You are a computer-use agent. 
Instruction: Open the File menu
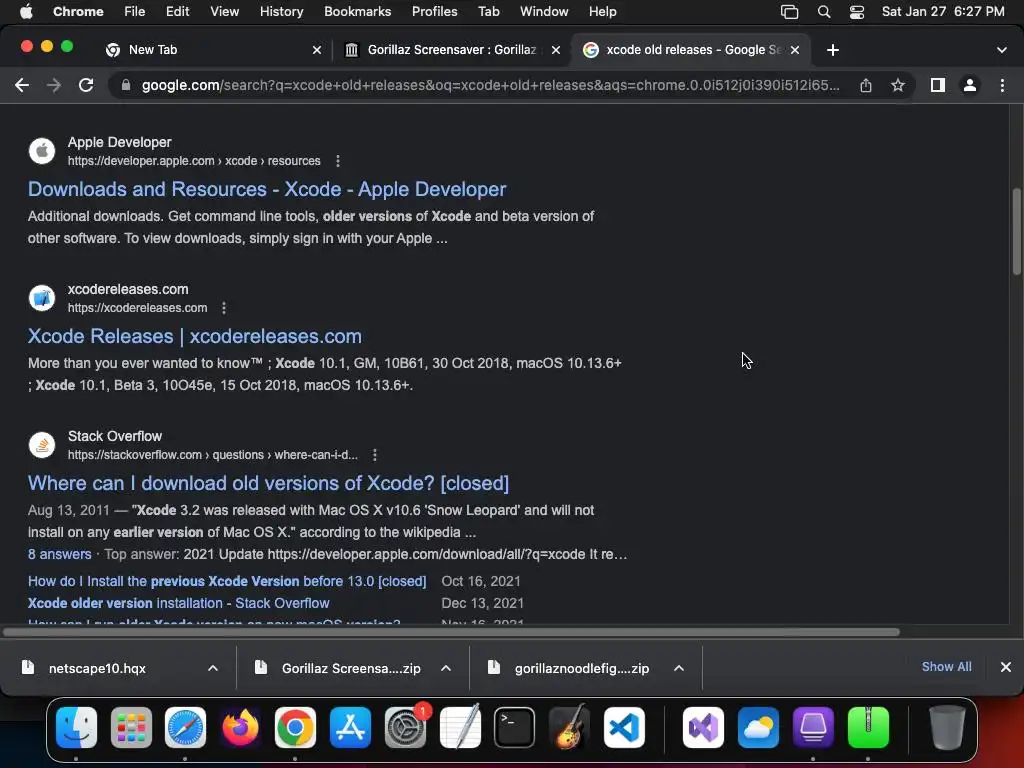[135, 12]
